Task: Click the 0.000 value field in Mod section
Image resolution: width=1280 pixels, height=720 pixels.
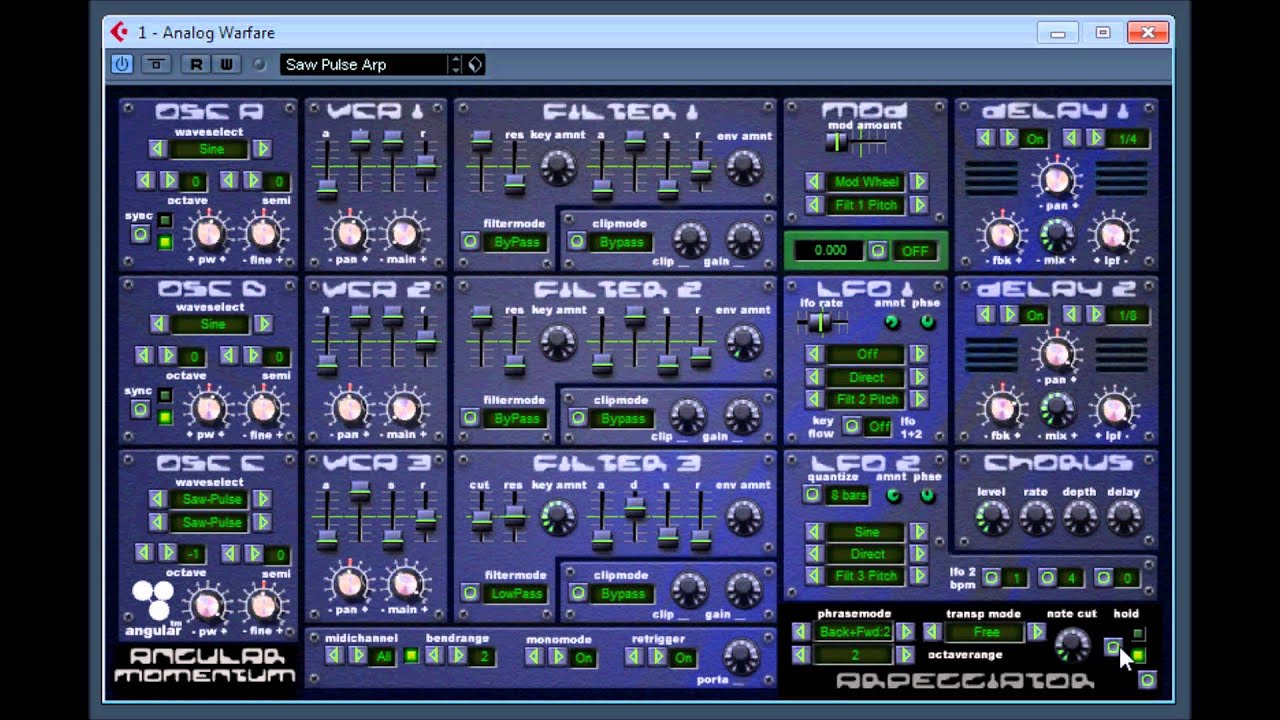Action: tap(829, 251)
